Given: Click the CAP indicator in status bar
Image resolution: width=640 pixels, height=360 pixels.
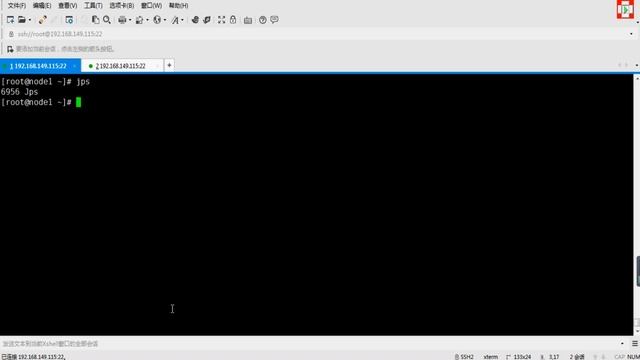Looking at the screenshot, I should (x=620, y=357).
